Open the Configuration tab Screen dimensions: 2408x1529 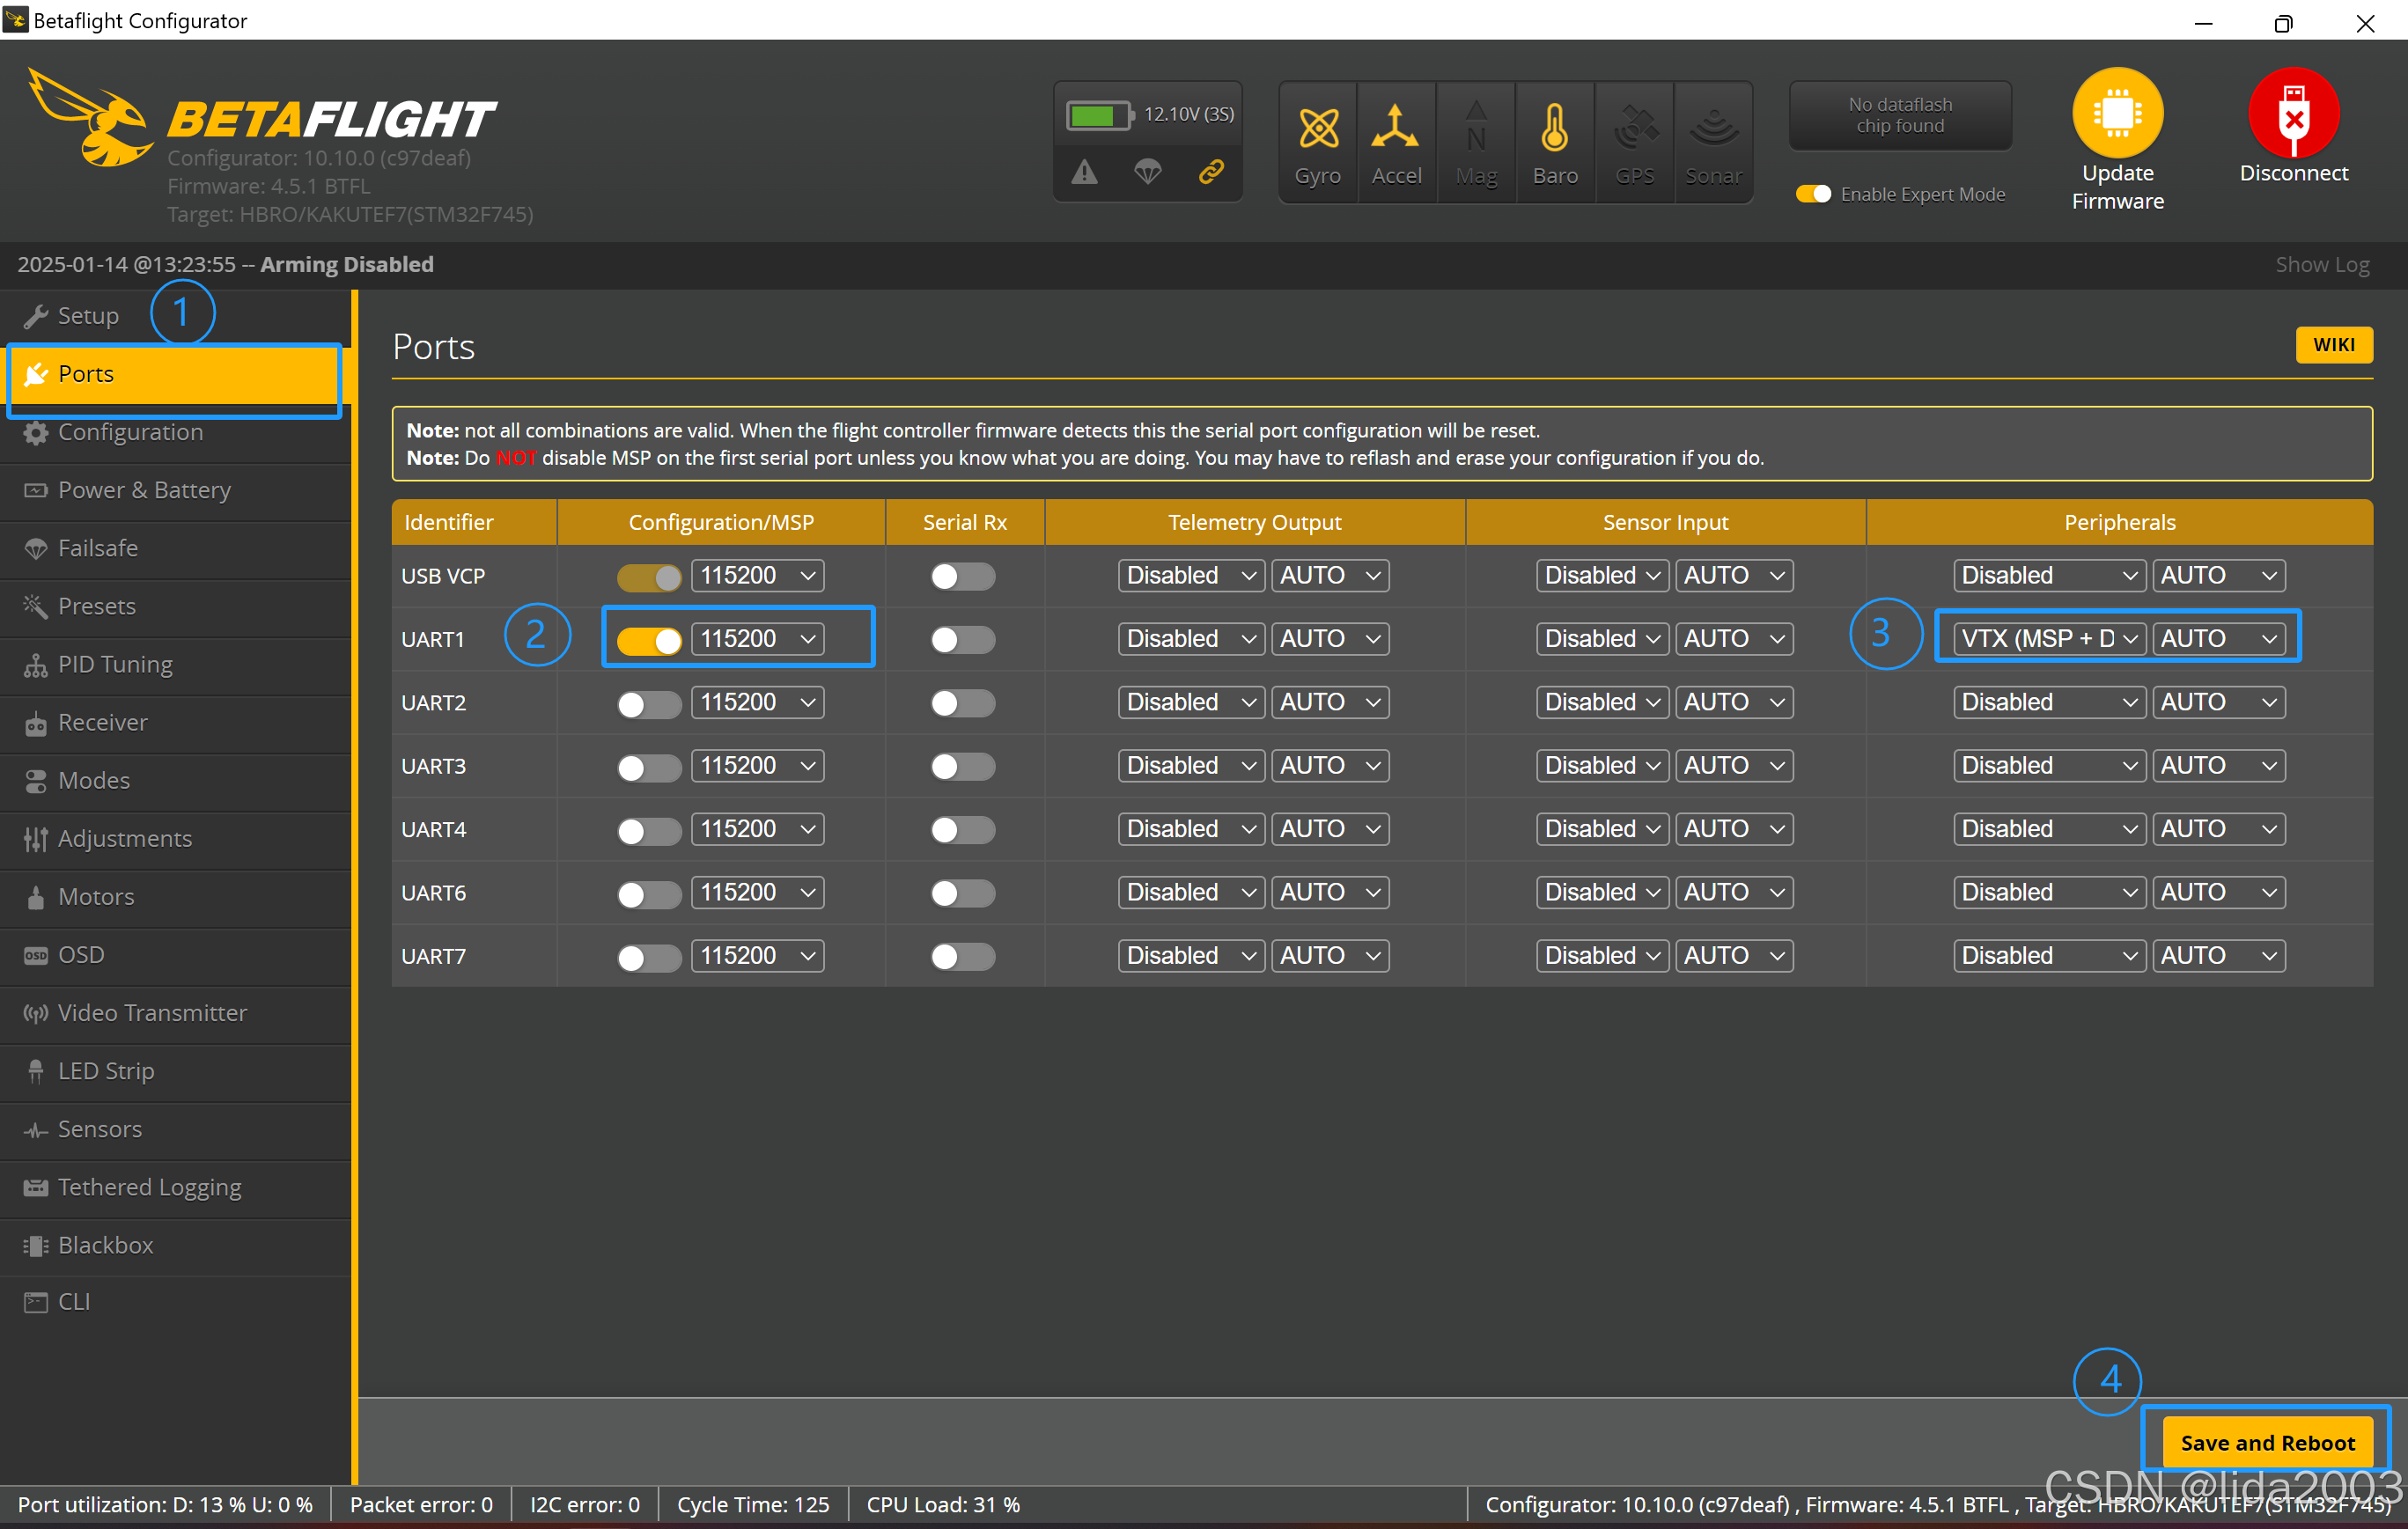(x=175, y=433)
